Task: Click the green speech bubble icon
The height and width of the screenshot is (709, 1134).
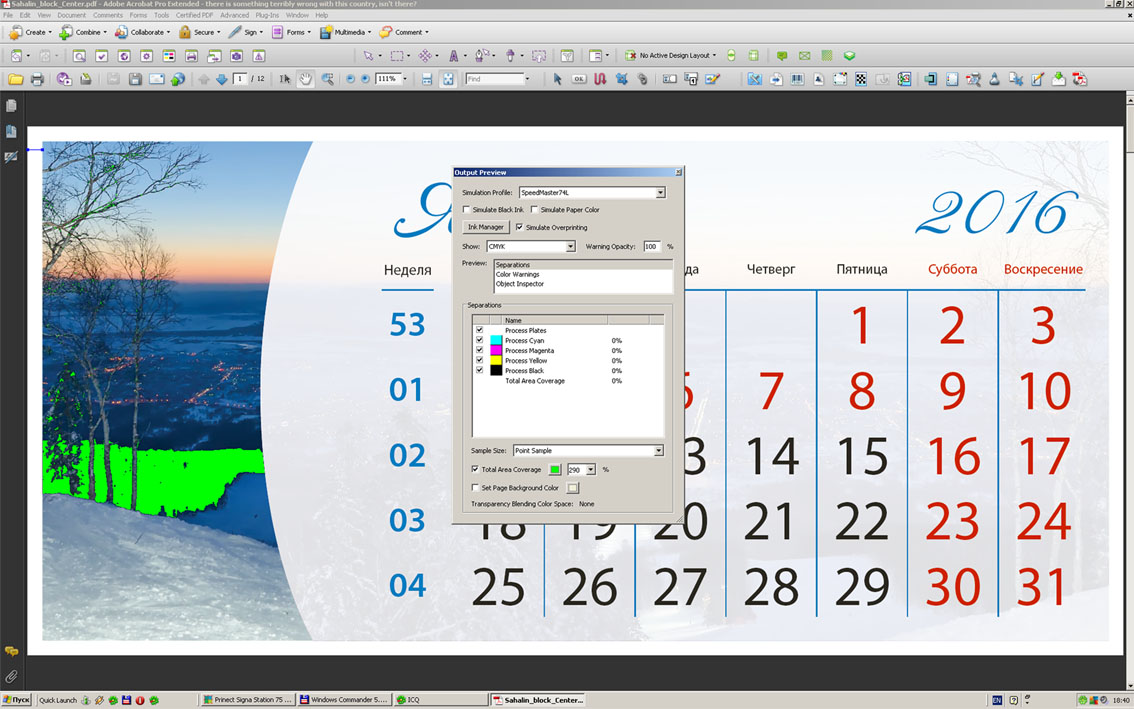Action: [782, 56]
